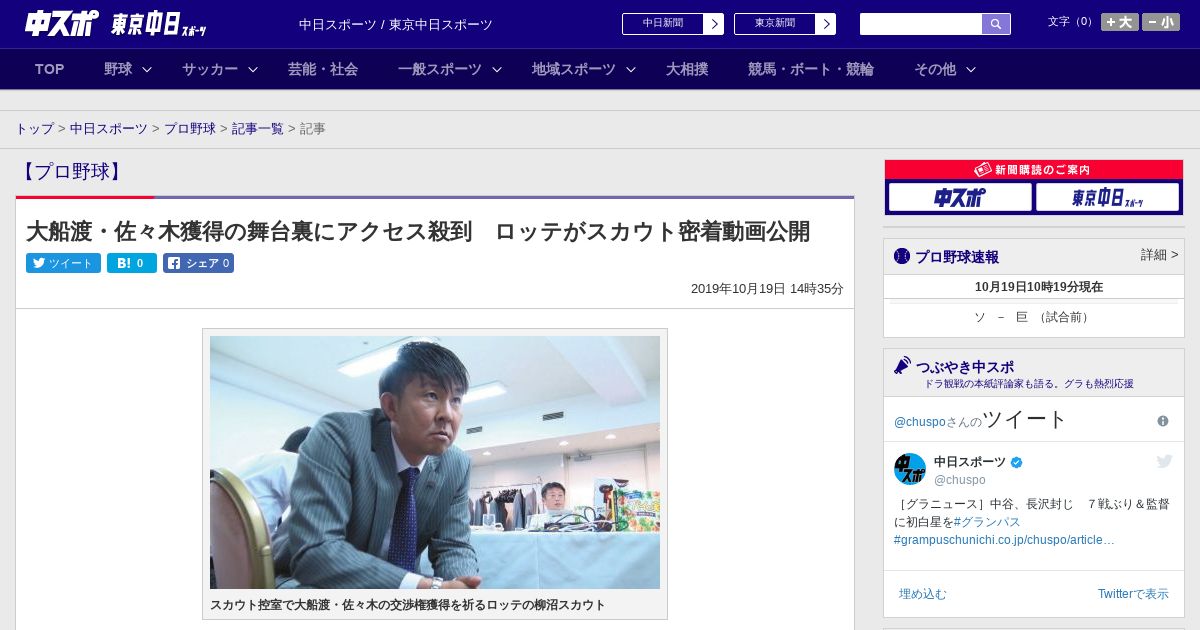
Task: Click トップ breadcrumb link
Action: tap(35, 129)
